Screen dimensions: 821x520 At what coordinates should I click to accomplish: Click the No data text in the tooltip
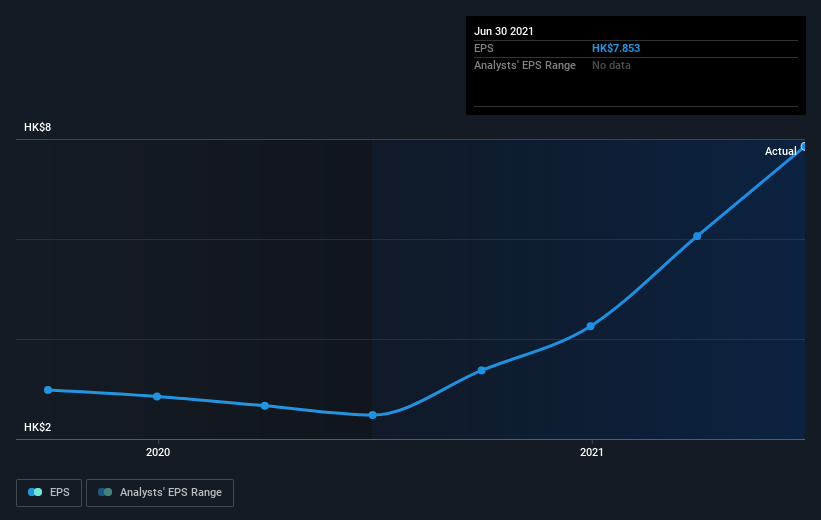(611, 65)
